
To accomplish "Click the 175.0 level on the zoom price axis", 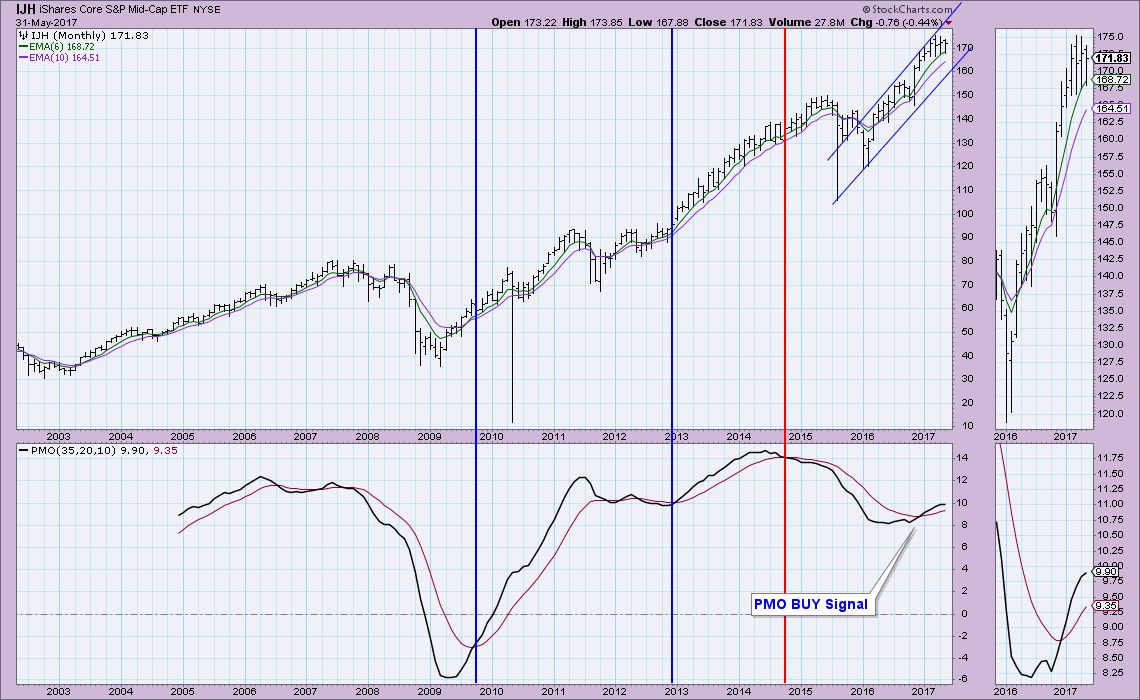I will (x=1108, y=37).
